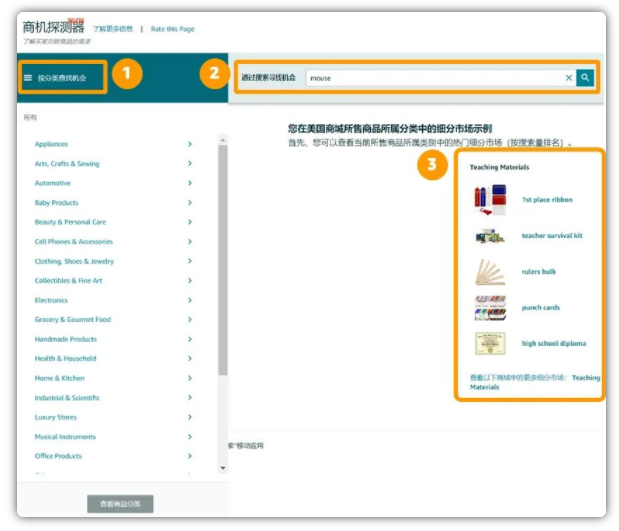The image size is (619, 531).
Task: Expand the Baby Products category chevron
Action: [x=190, y=203]
